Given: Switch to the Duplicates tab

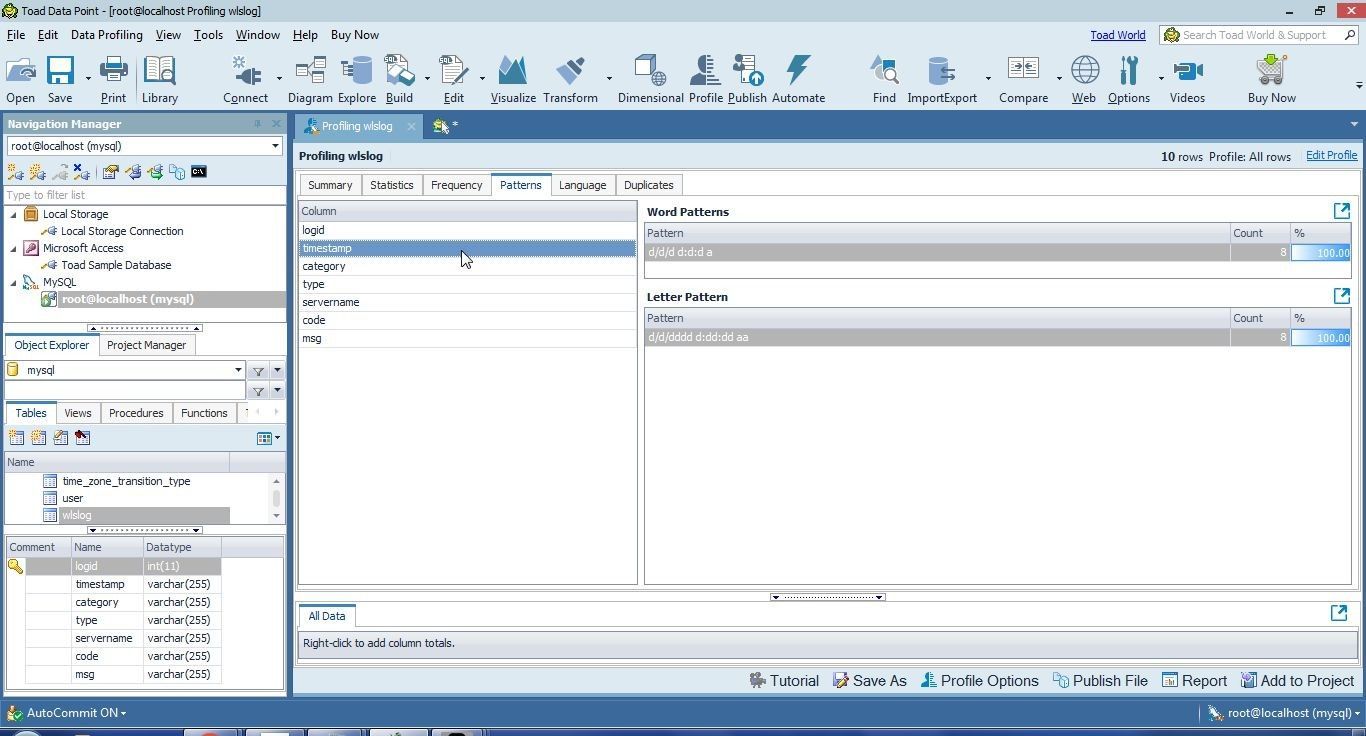Looking at the screenshot, I should (648, 185).
